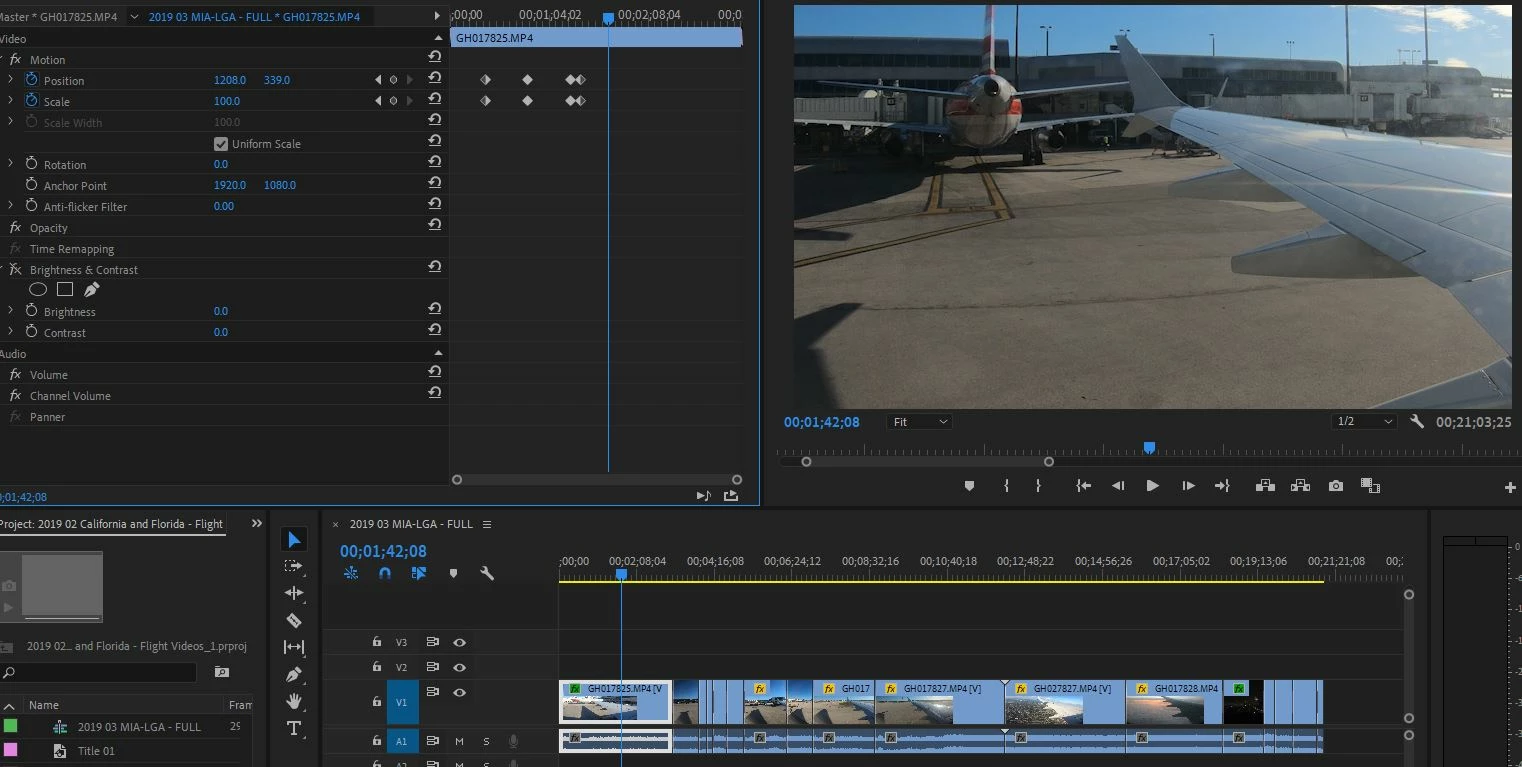Screen dimensions: 1522x767
Task: Select the Ripple Edit tool
Action: pyautogui.click(x=294, y=593)
